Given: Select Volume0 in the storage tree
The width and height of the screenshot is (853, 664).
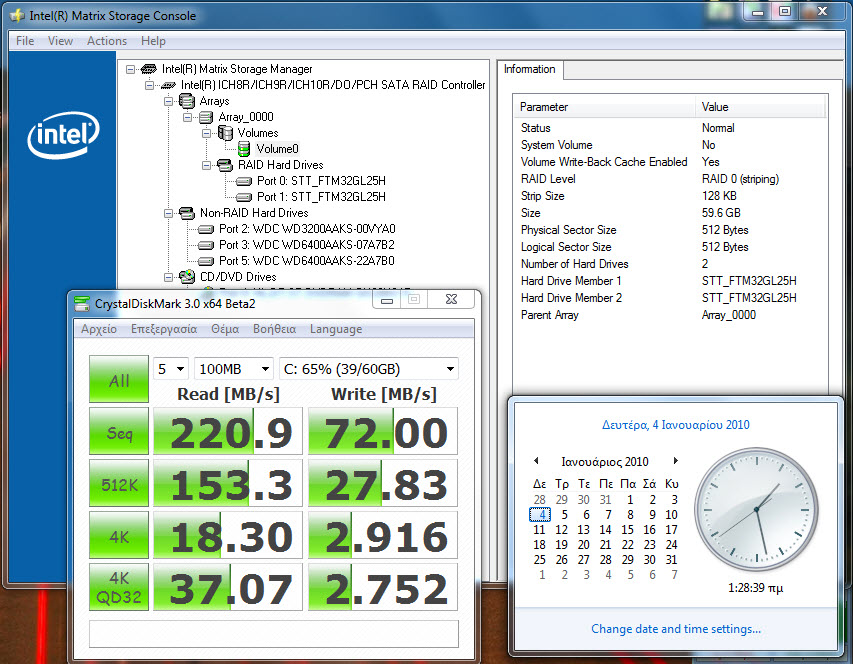Looking at the screenshot, I should 277,149.
